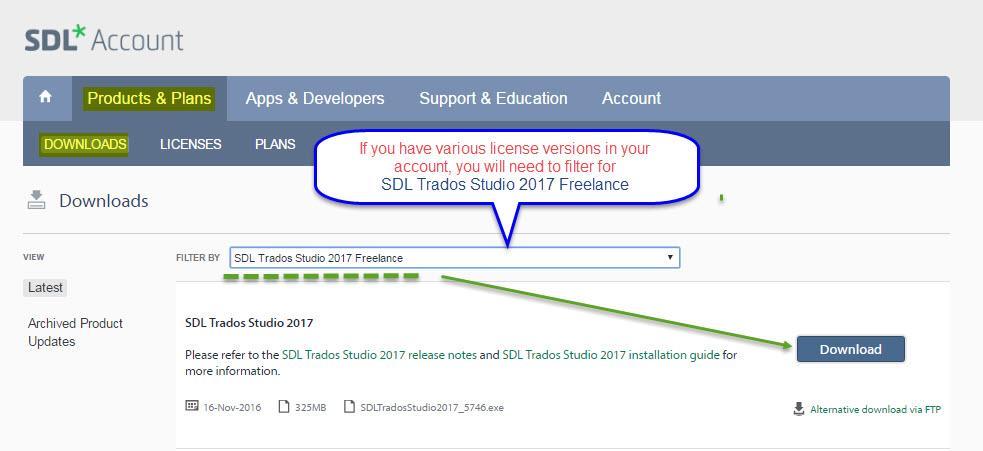This screenshot has height=451, width=983.
Task: Open the Filter By product dropdown
Action: pyautogui.click(x=455, y=258)
